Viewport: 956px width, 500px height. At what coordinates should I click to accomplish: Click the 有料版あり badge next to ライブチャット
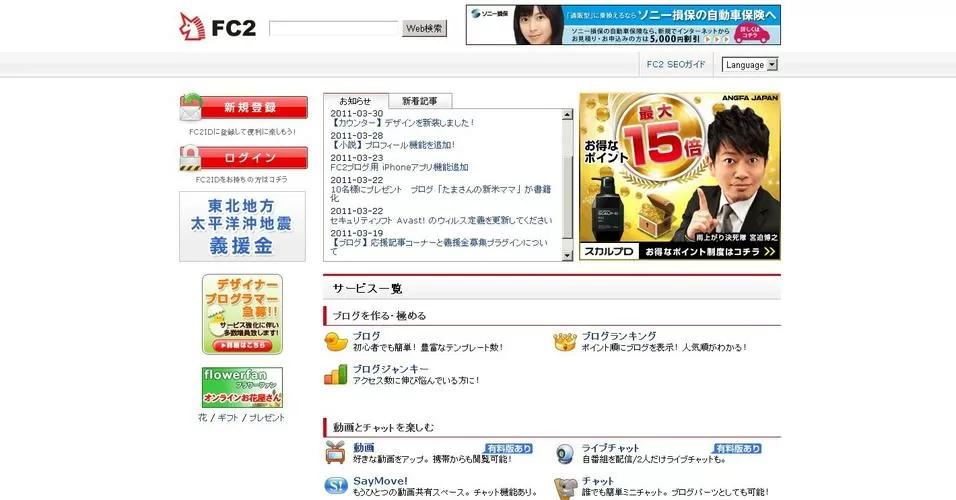tap(737, 448)
